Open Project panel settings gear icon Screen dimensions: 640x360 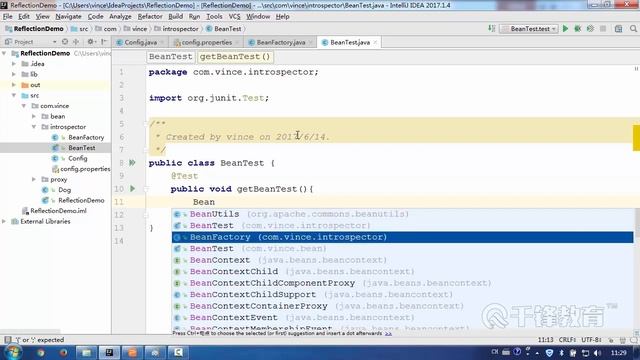[91, 42]
